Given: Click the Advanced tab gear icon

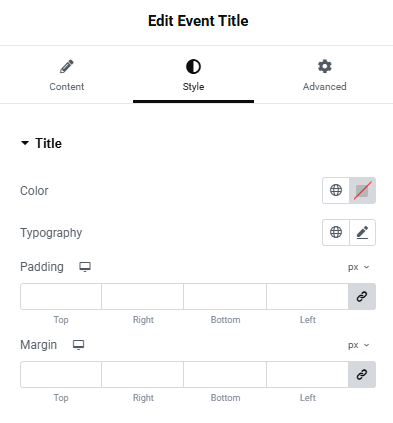Looking at the screenshot, I should coord(325,66).
